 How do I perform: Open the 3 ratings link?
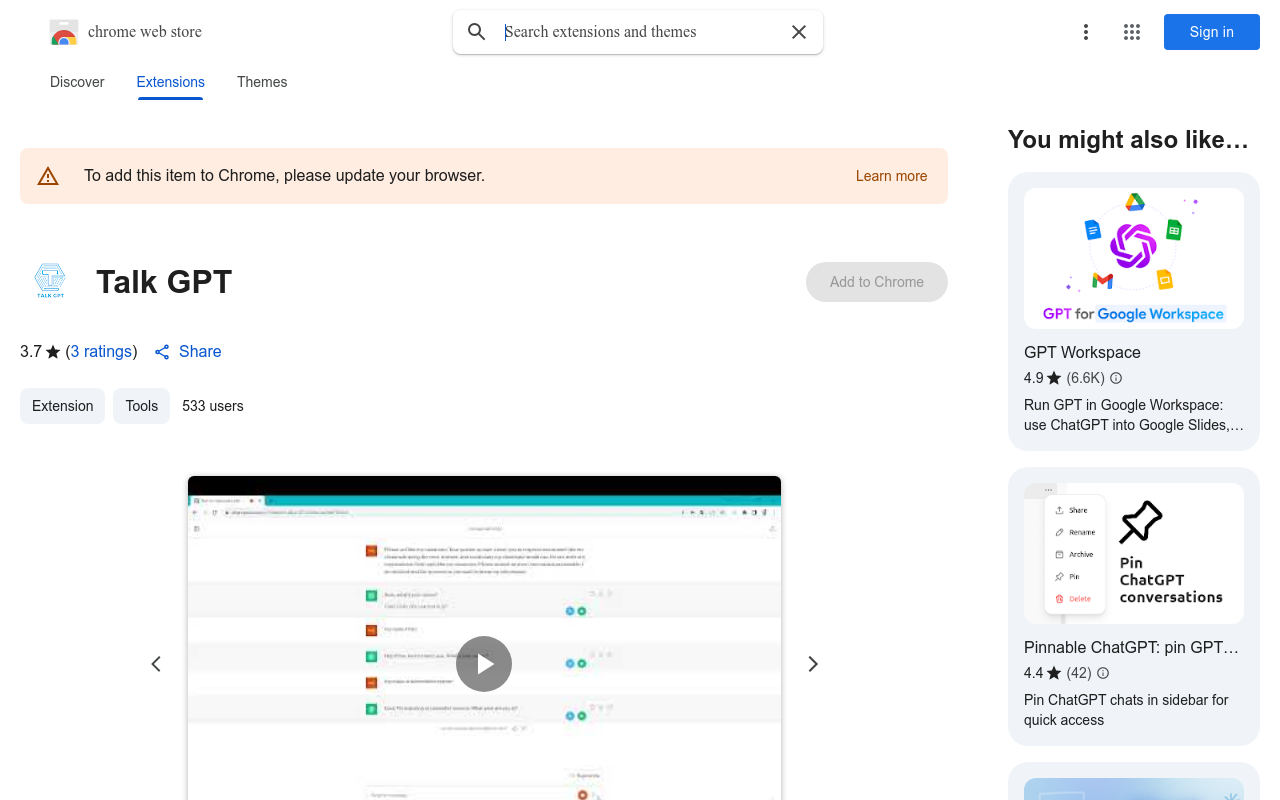[x=101, y=351]
